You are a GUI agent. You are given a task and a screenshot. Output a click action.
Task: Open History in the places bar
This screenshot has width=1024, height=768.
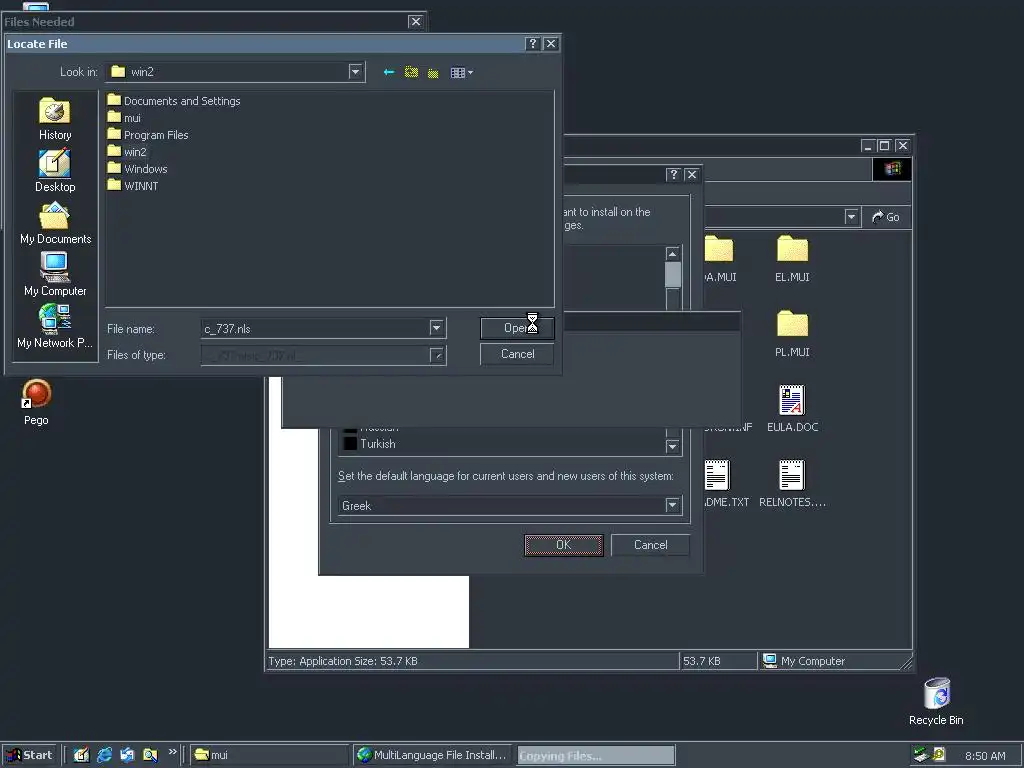click(55, 119)
